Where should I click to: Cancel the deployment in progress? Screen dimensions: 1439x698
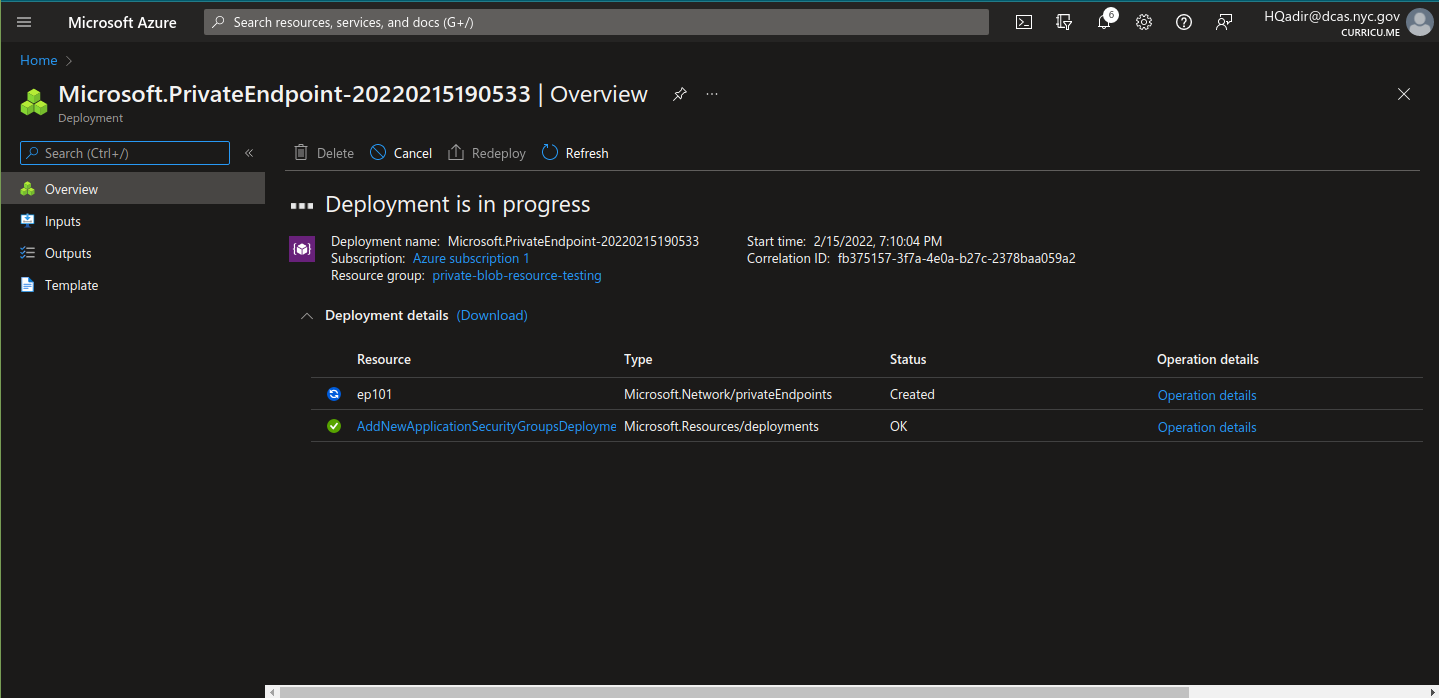[x=401, y=153]
